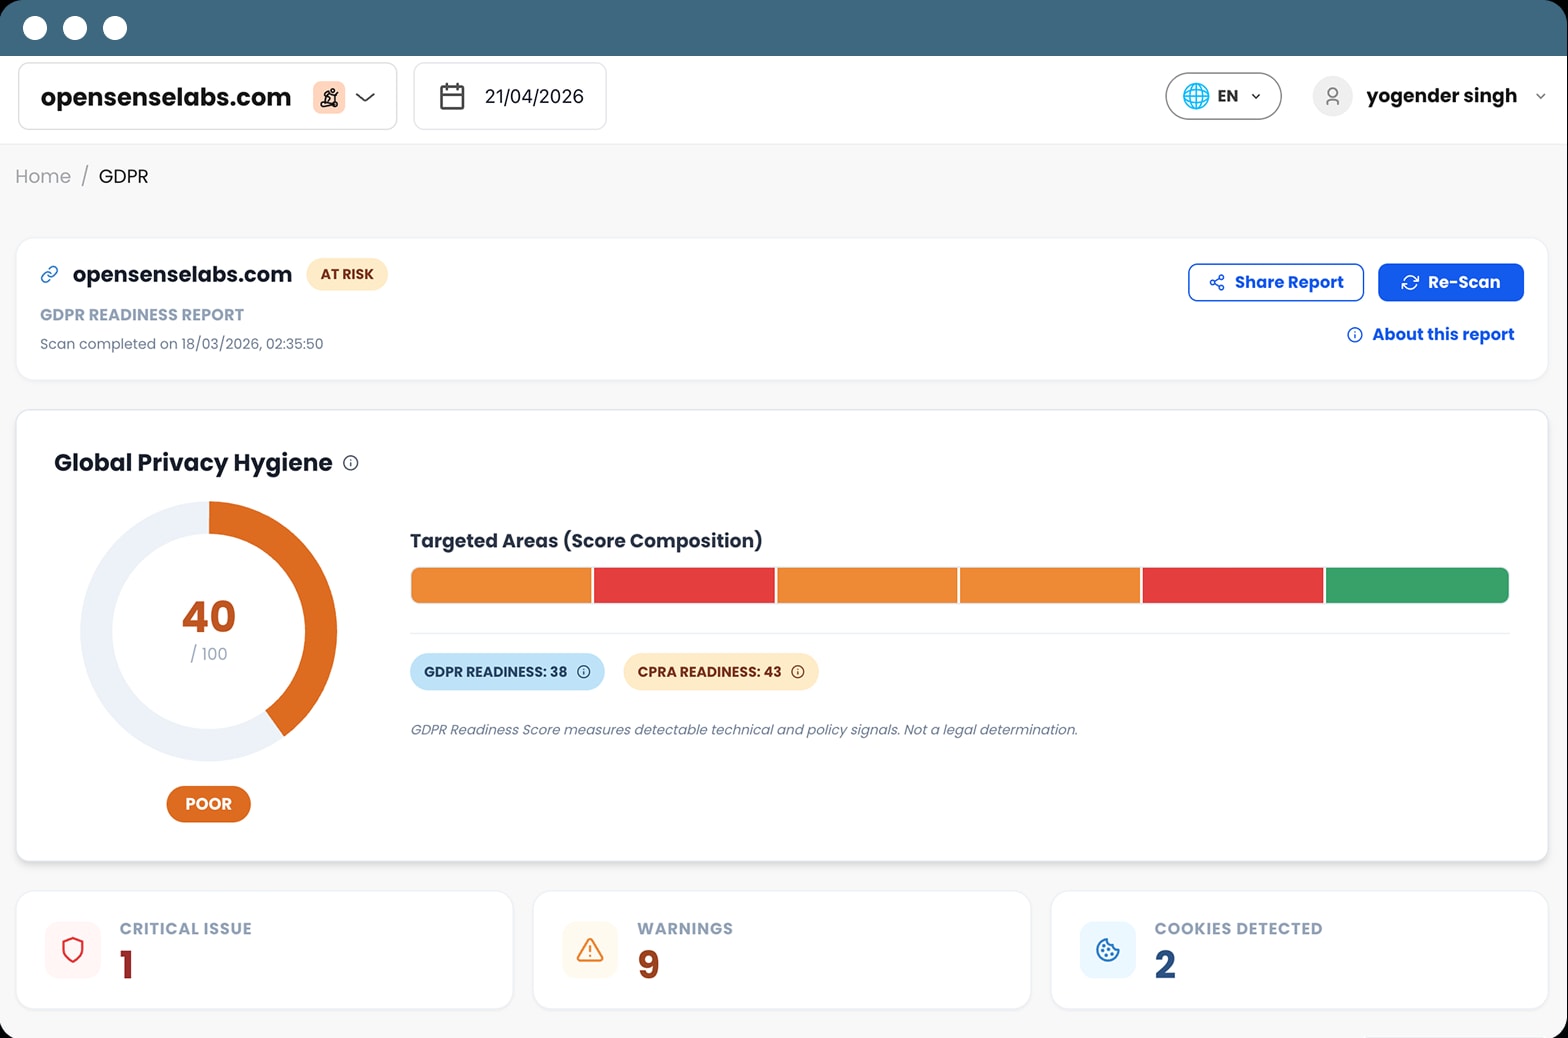1568x1038 pixels.
Task: Click the Share Report button
Action: point(1276,282)
